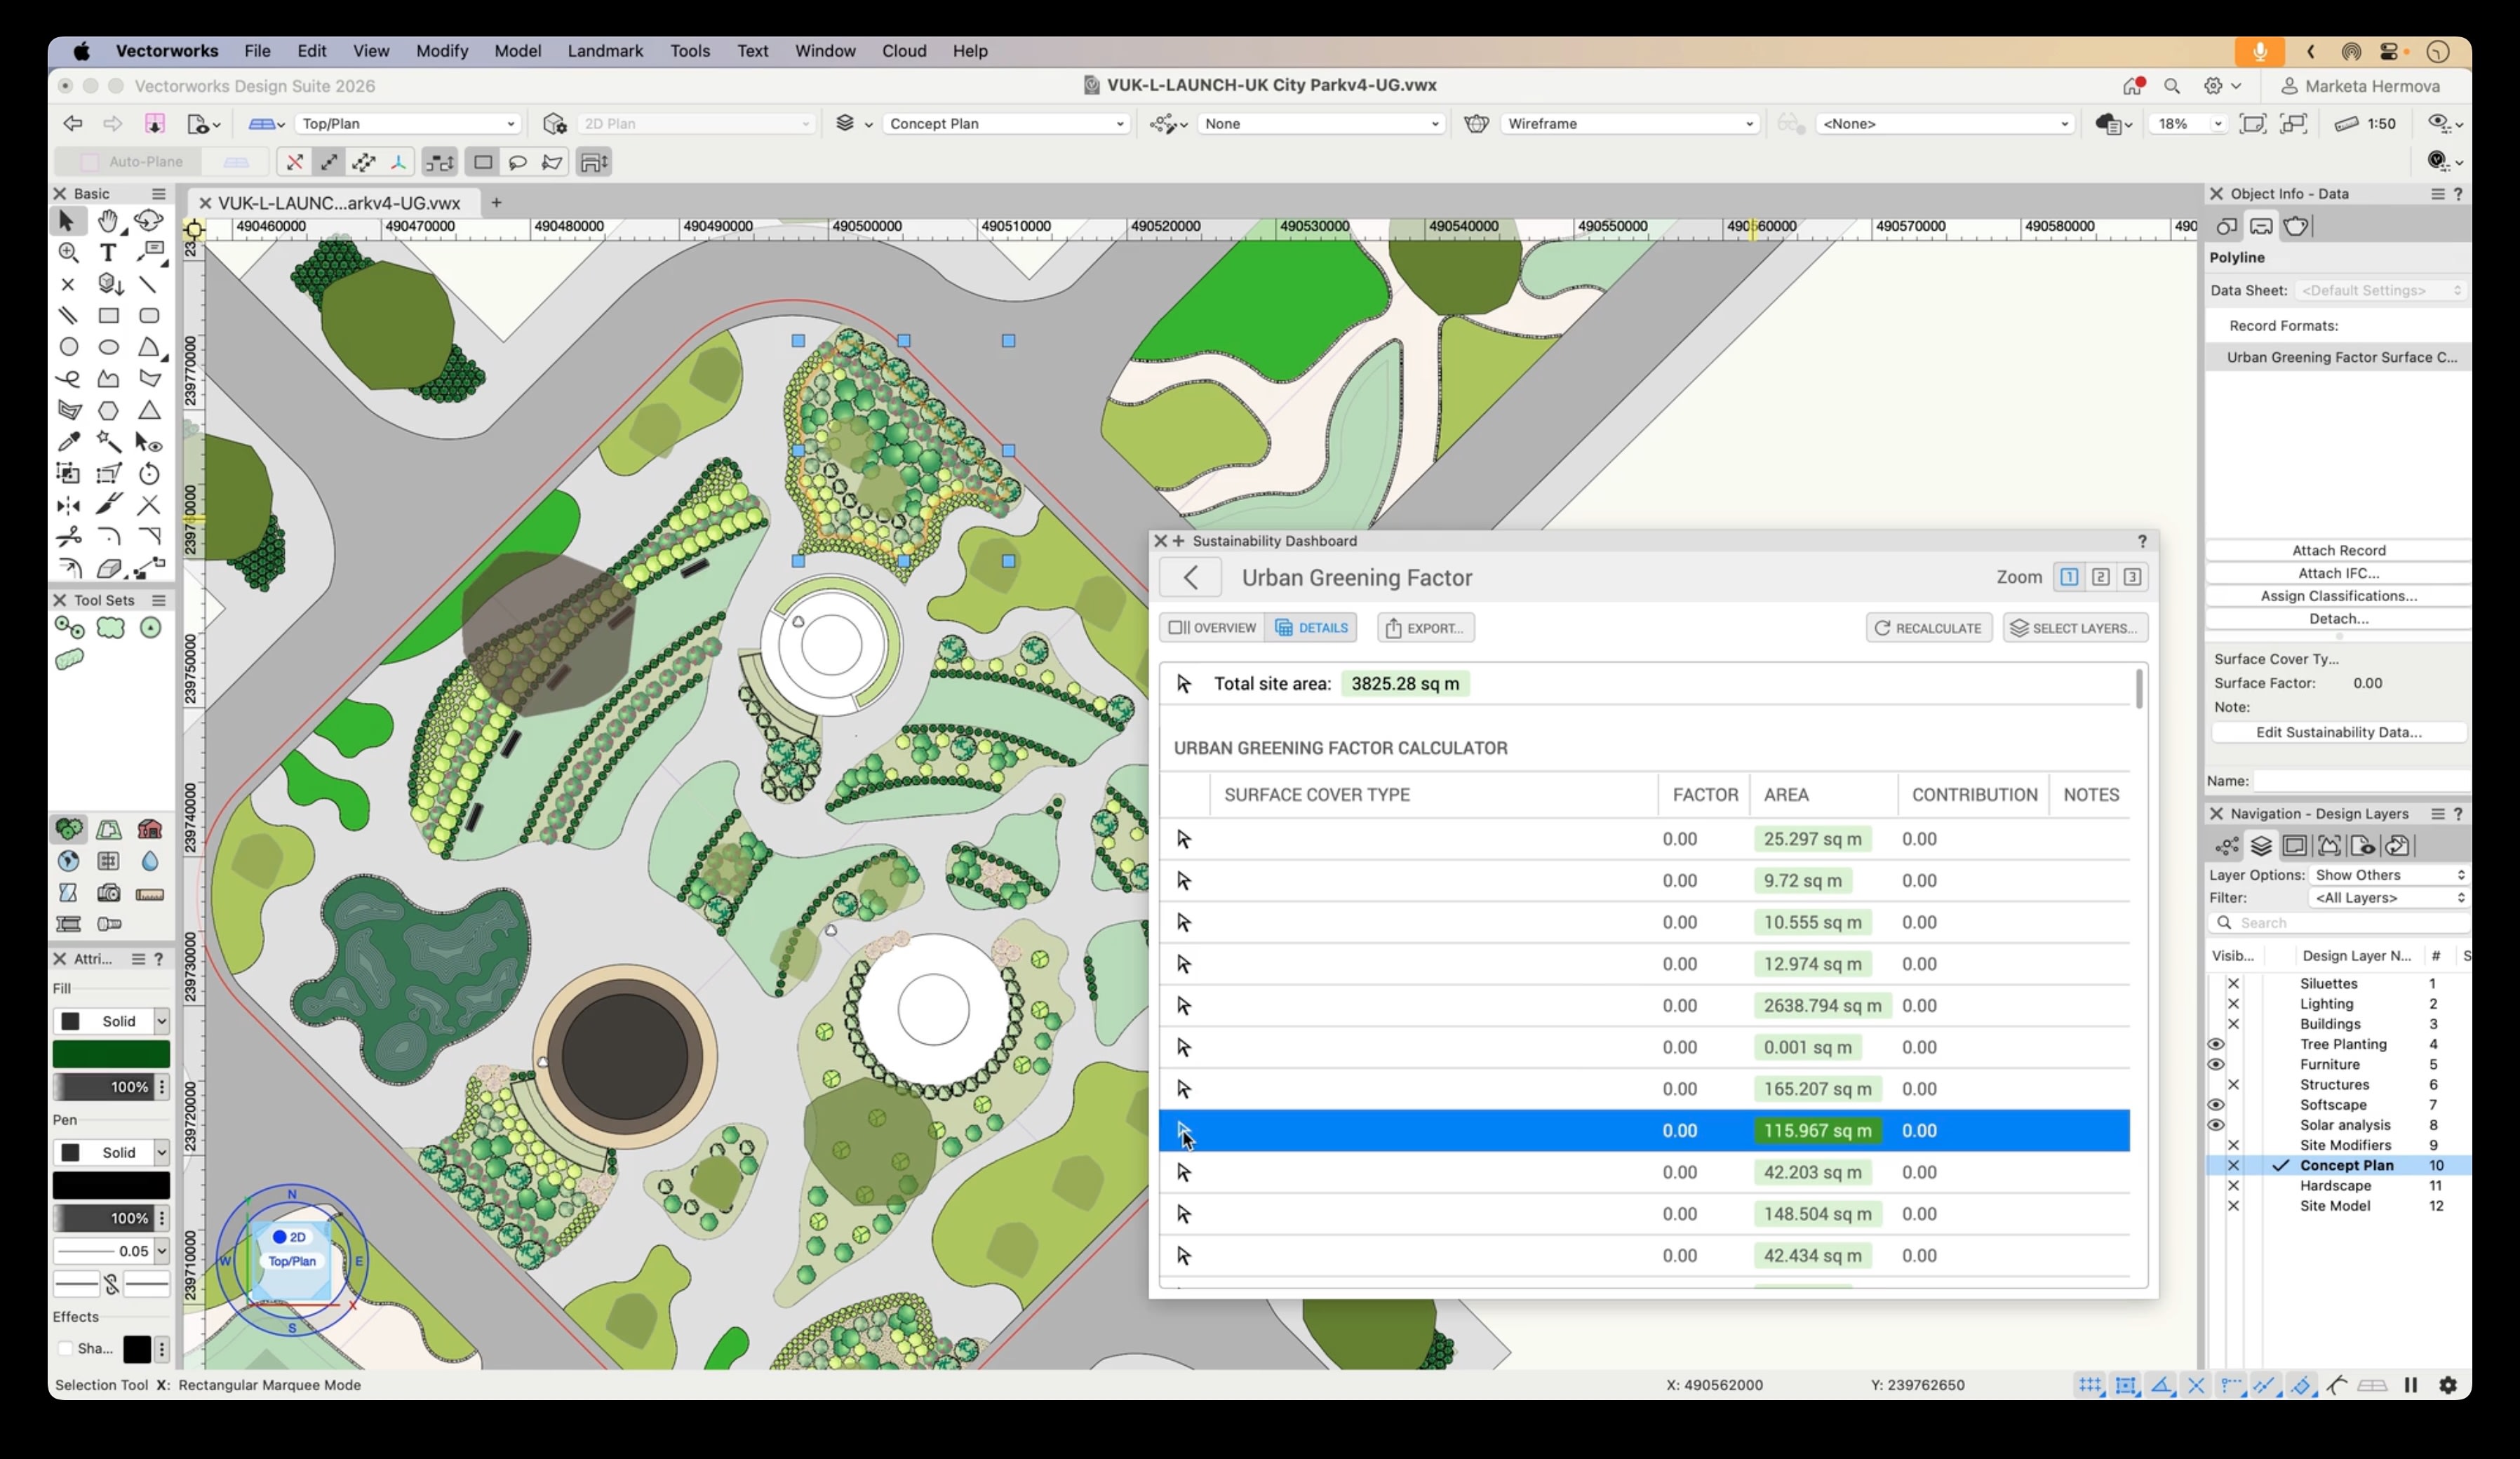The height and width of the screenshot is (1459, 2520).
Task: Expand the Layer Options Show Others dropdown
Action: click(x=2388, y=875)
